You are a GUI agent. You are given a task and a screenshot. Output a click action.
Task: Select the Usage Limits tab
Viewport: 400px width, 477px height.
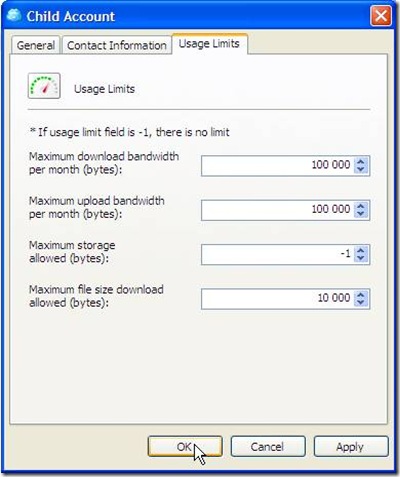click(209, 44)
